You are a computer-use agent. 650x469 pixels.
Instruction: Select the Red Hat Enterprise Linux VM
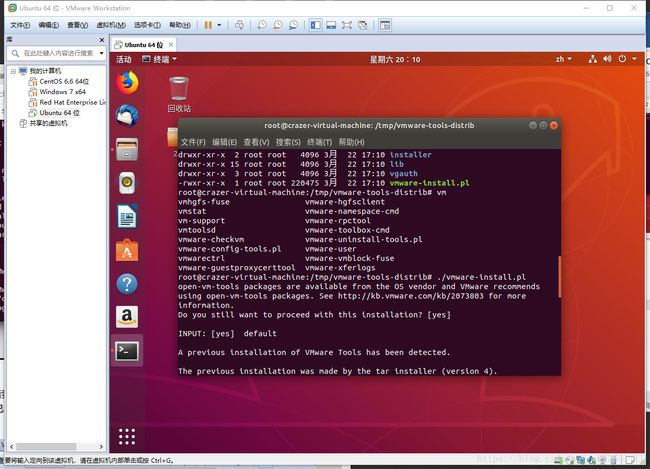click(x=72, y=102)
